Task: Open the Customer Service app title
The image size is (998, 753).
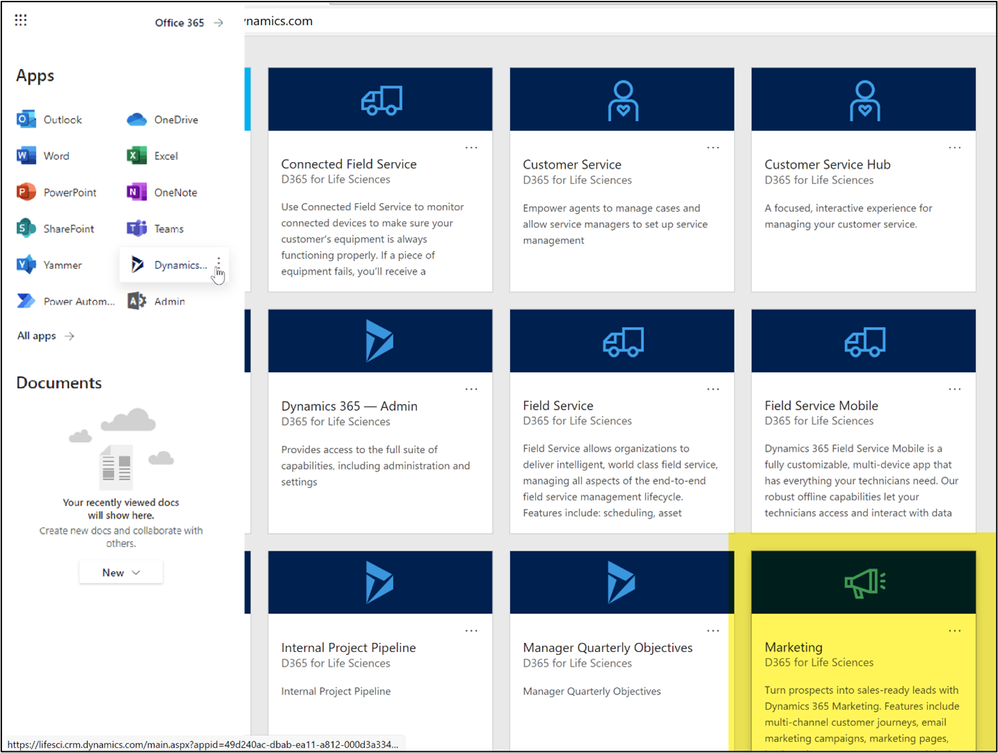Action: pyautogui.click(x=572, y=165)
